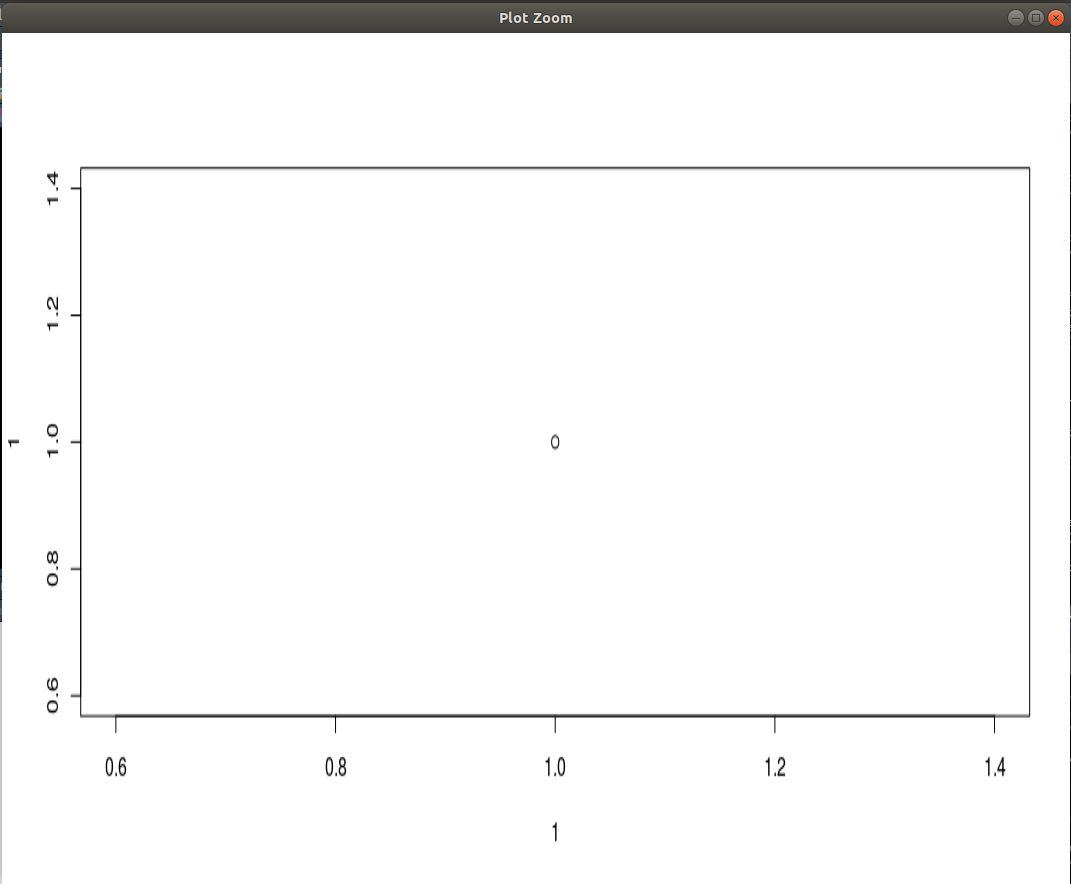Image resolution: width=1071 pixels, height=884 pixels.
Task: Minimize the Plot Zoom window
Action: click(x=1014, y=17)
